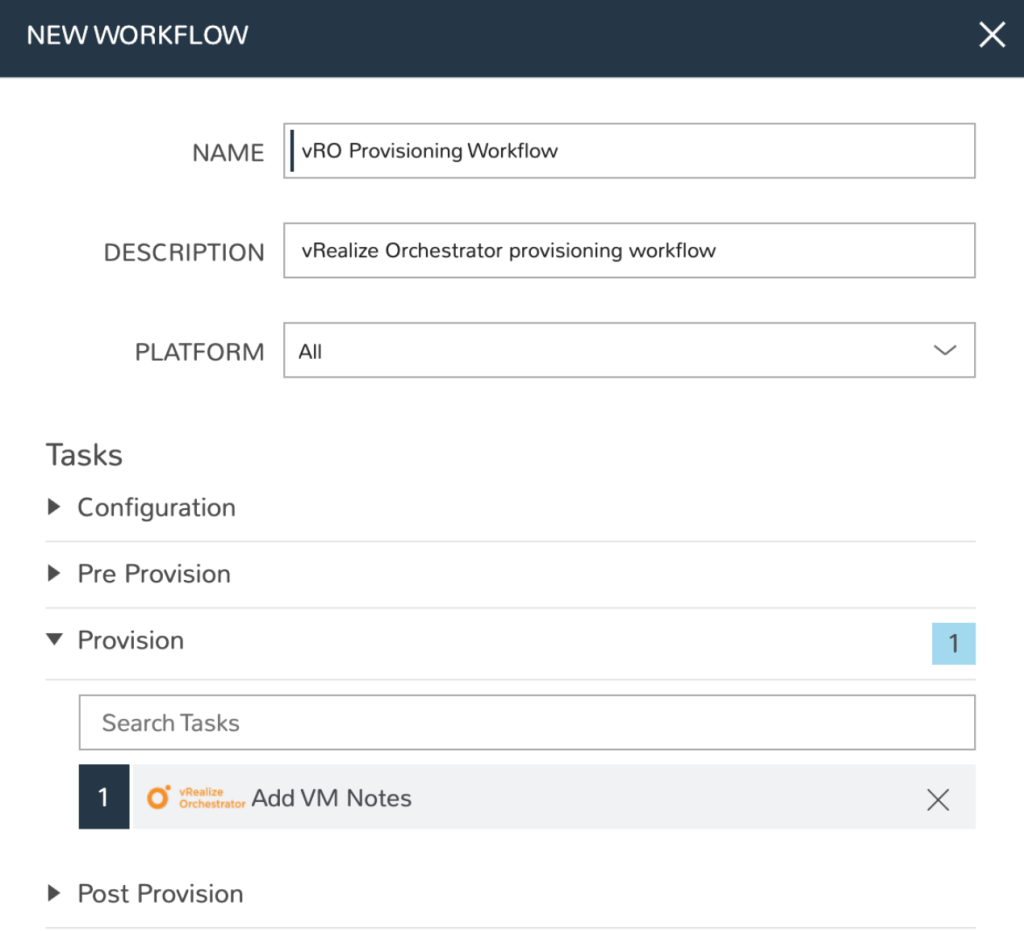Click the chevron on the Platform selector
This screenshot has width=1024, height=931.
[x=942, y=351]
